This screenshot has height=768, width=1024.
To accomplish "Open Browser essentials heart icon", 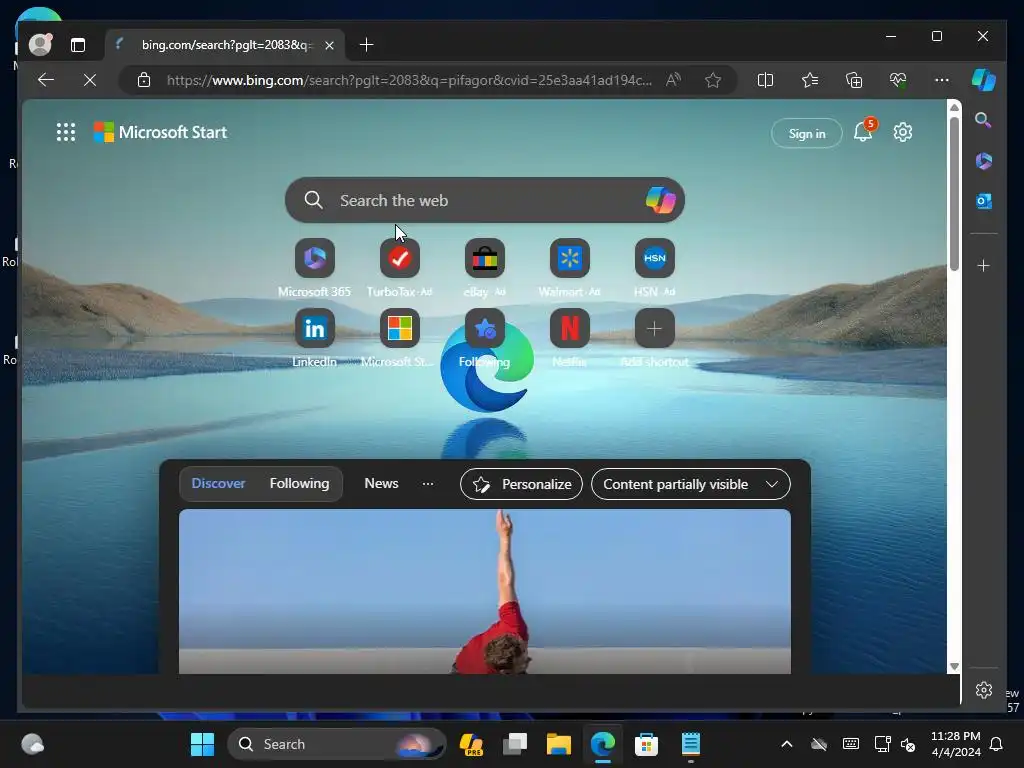I will point(898,80).
